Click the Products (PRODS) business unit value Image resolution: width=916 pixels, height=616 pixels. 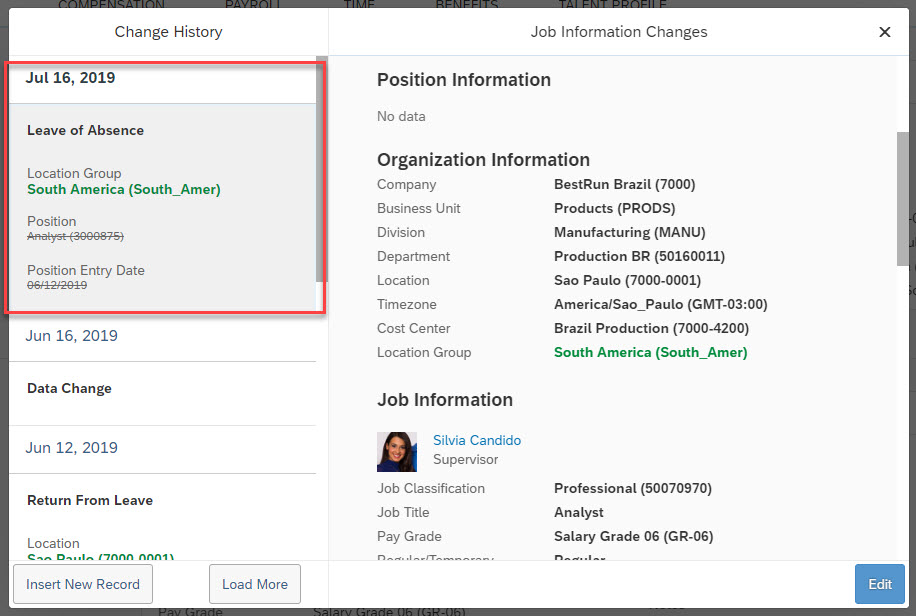[615, 209]
